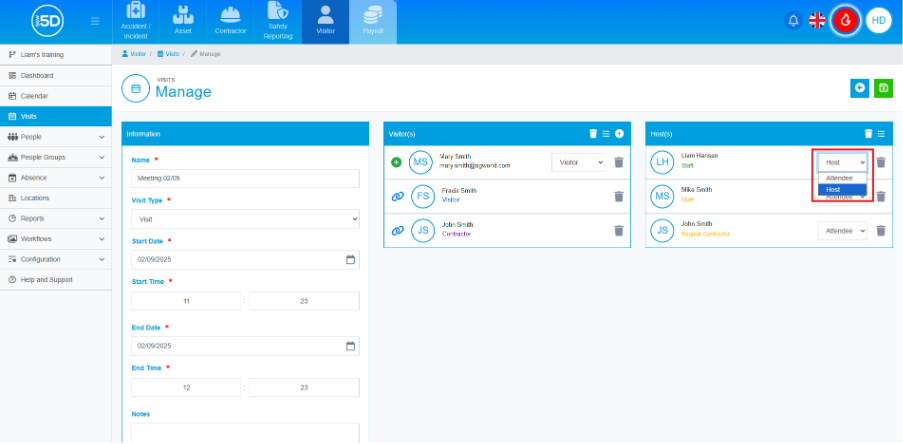Click the Notes text area
Viewport: 903px width, 444px height.
click(245, 433)
